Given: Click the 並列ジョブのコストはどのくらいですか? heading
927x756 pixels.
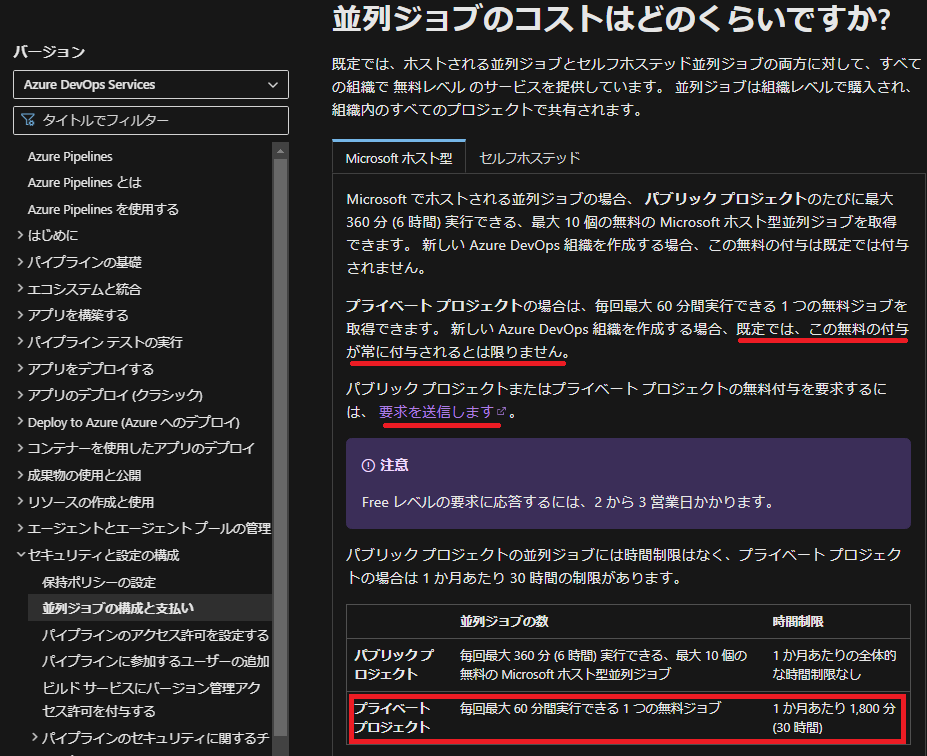Looking at the screenshot, I should point(611,19).
